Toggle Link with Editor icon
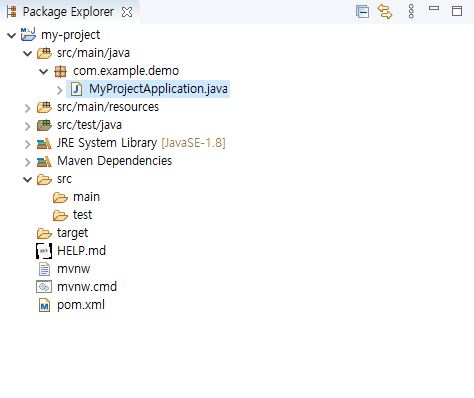Viewport: 474px width, 398px height. tap(385, 12)
